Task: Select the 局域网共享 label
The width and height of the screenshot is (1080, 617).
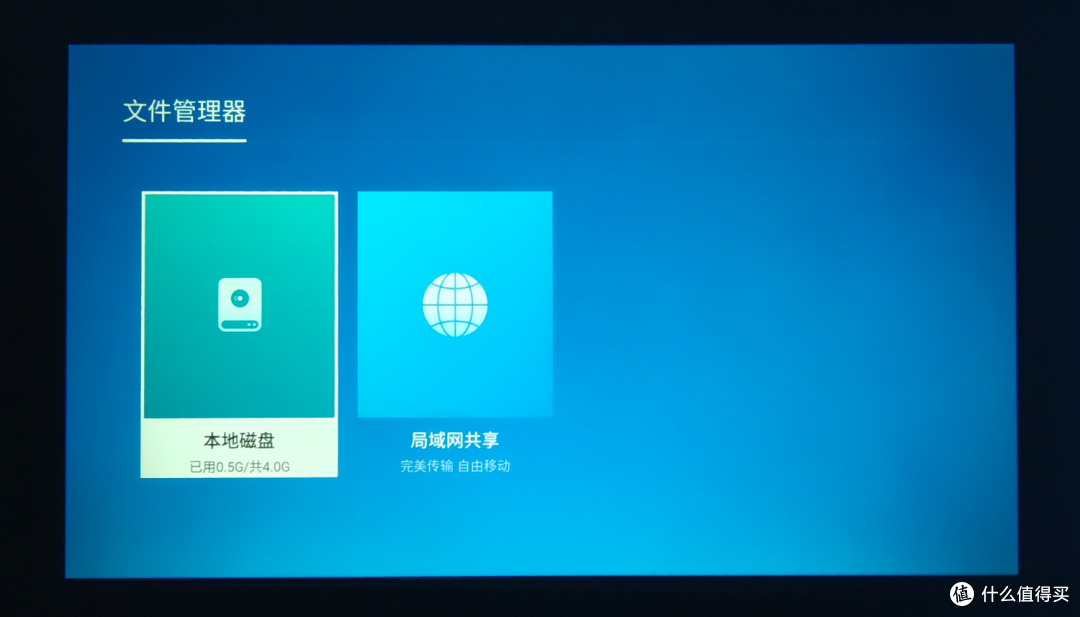Action: click(x=455, y=440)
